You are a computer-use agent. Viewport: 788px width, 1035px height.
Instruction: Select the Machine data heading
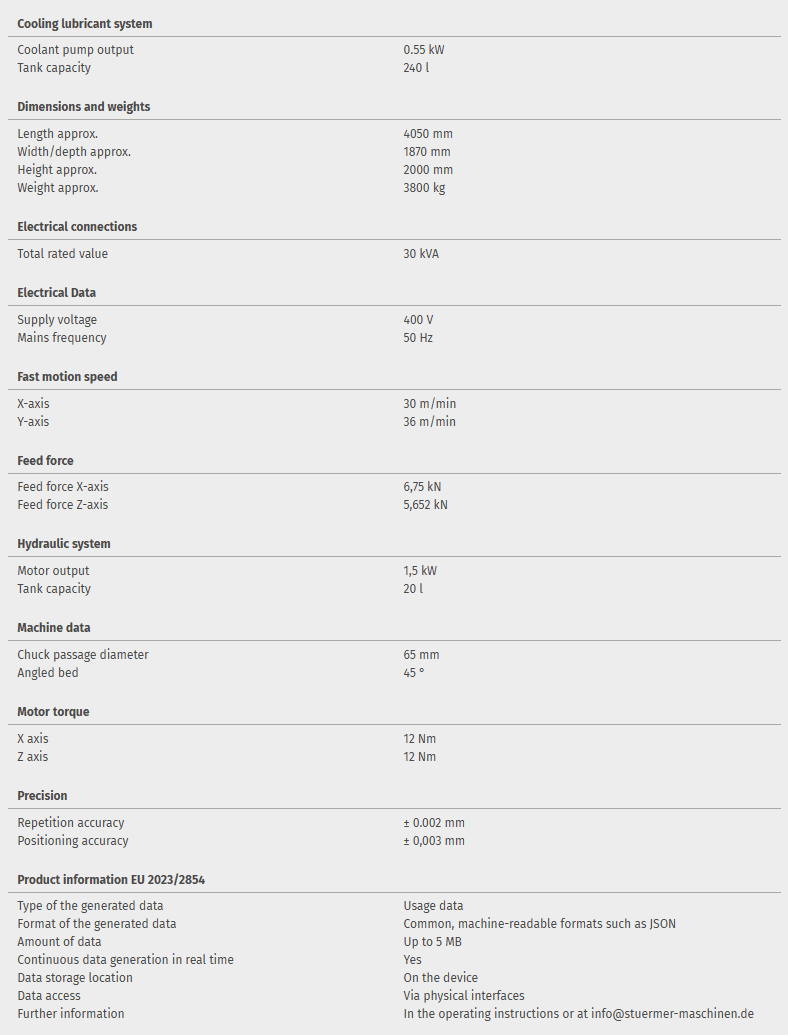click(54, 628)
